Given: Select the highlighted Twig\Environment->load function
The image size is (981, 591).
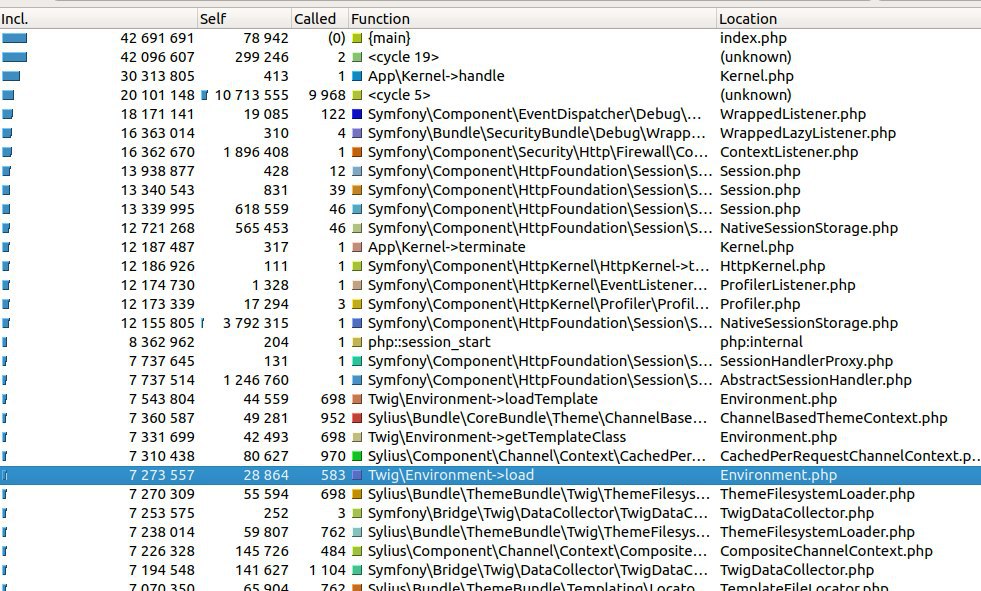Looking at the screenshot, I should click(490, 475).
